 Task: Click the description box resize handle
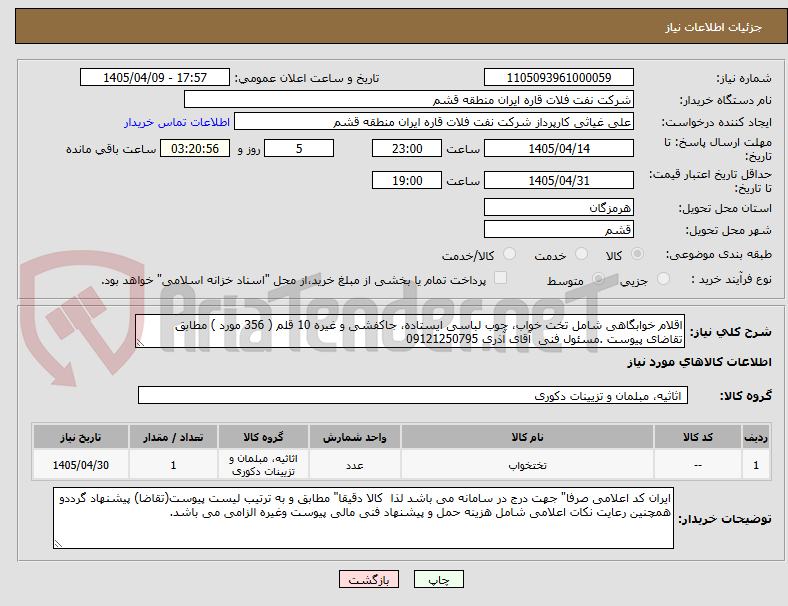click(x=140, y=343)
